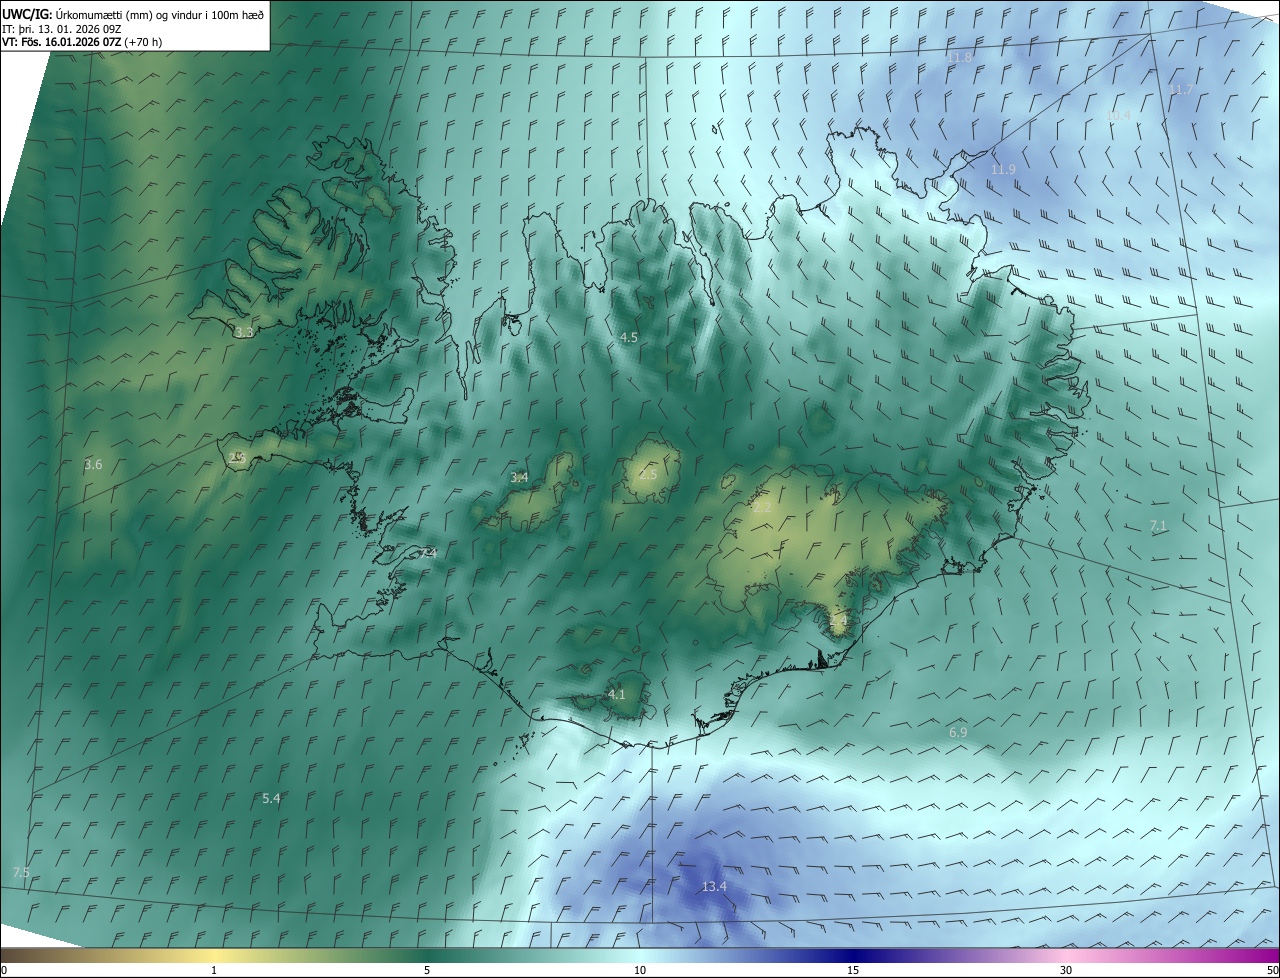Click the 4.5 value label in north Iceland
1280x978 pixels.
point(628,338)
